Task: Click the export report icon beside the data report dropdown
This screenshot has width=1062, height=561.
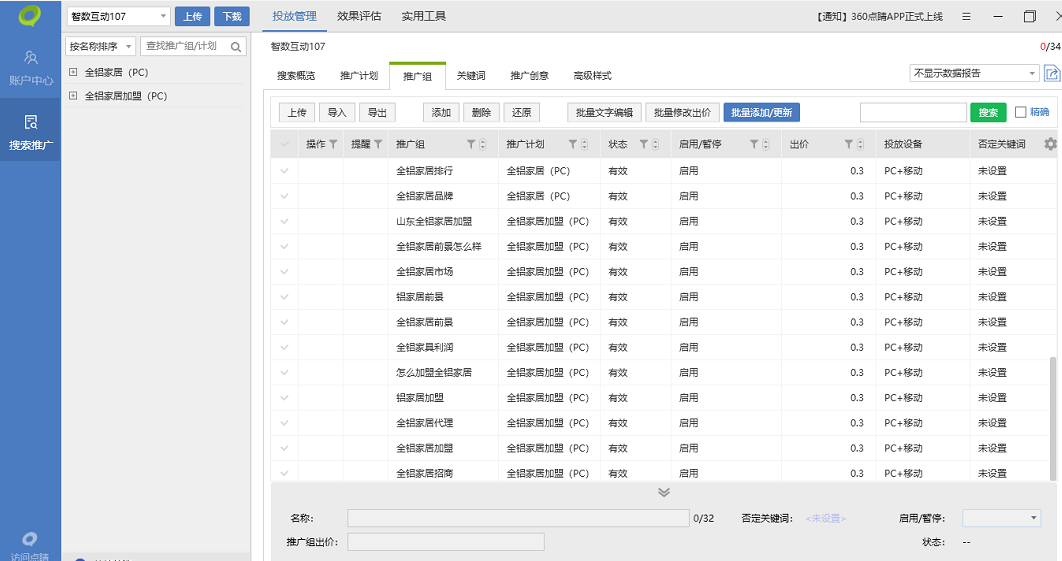Action: [x=1051, y=73]
